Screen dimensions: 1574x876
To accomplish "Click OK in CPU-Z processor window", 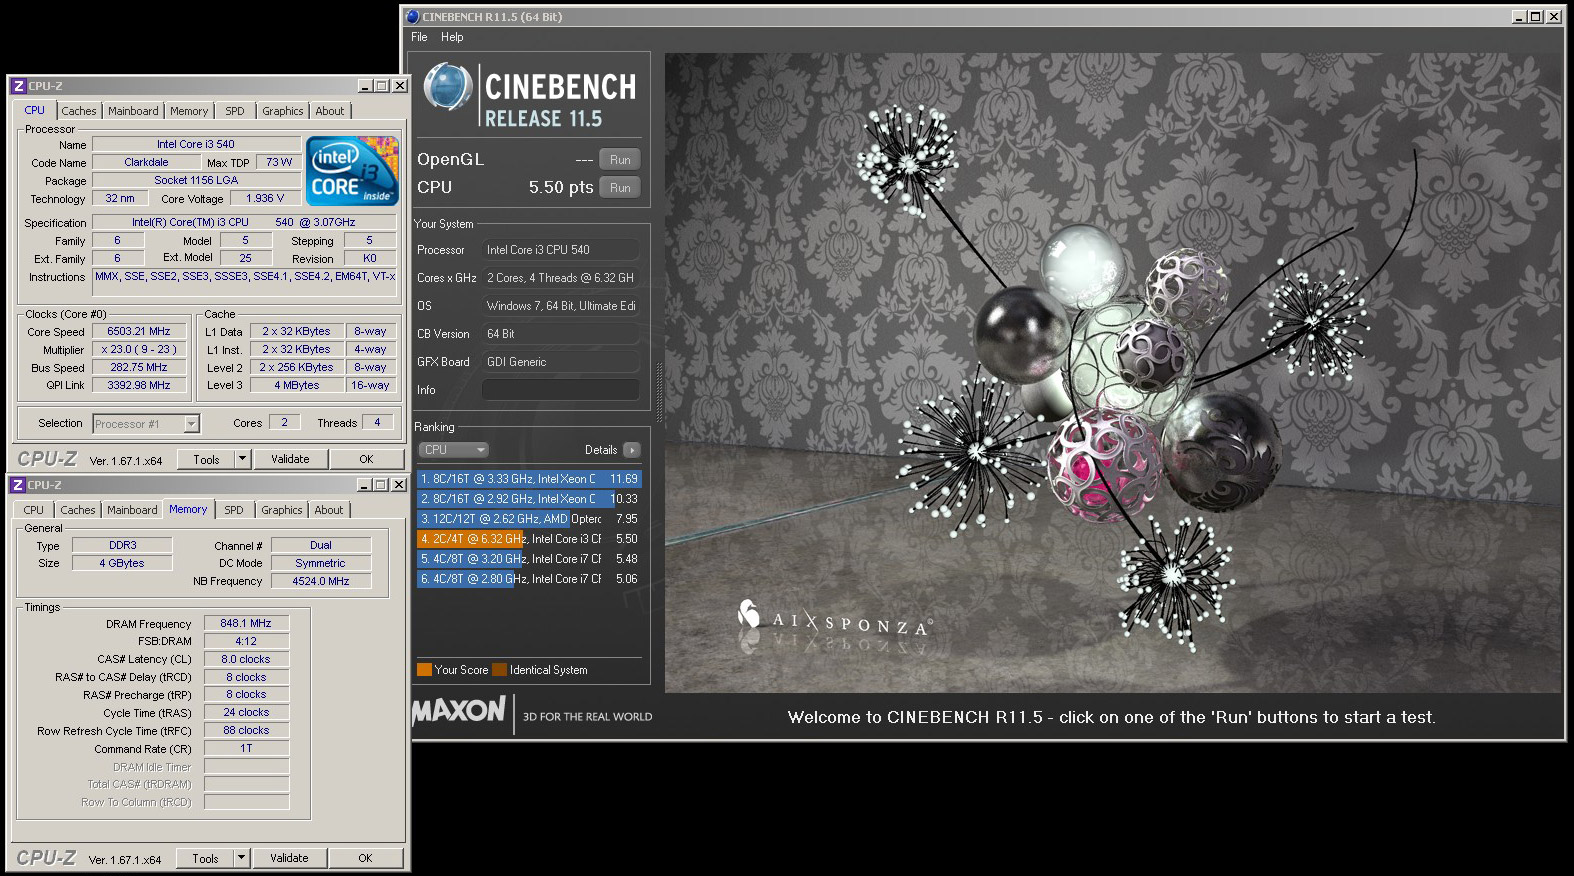I will pyautogui.click(x=366, y=460).
